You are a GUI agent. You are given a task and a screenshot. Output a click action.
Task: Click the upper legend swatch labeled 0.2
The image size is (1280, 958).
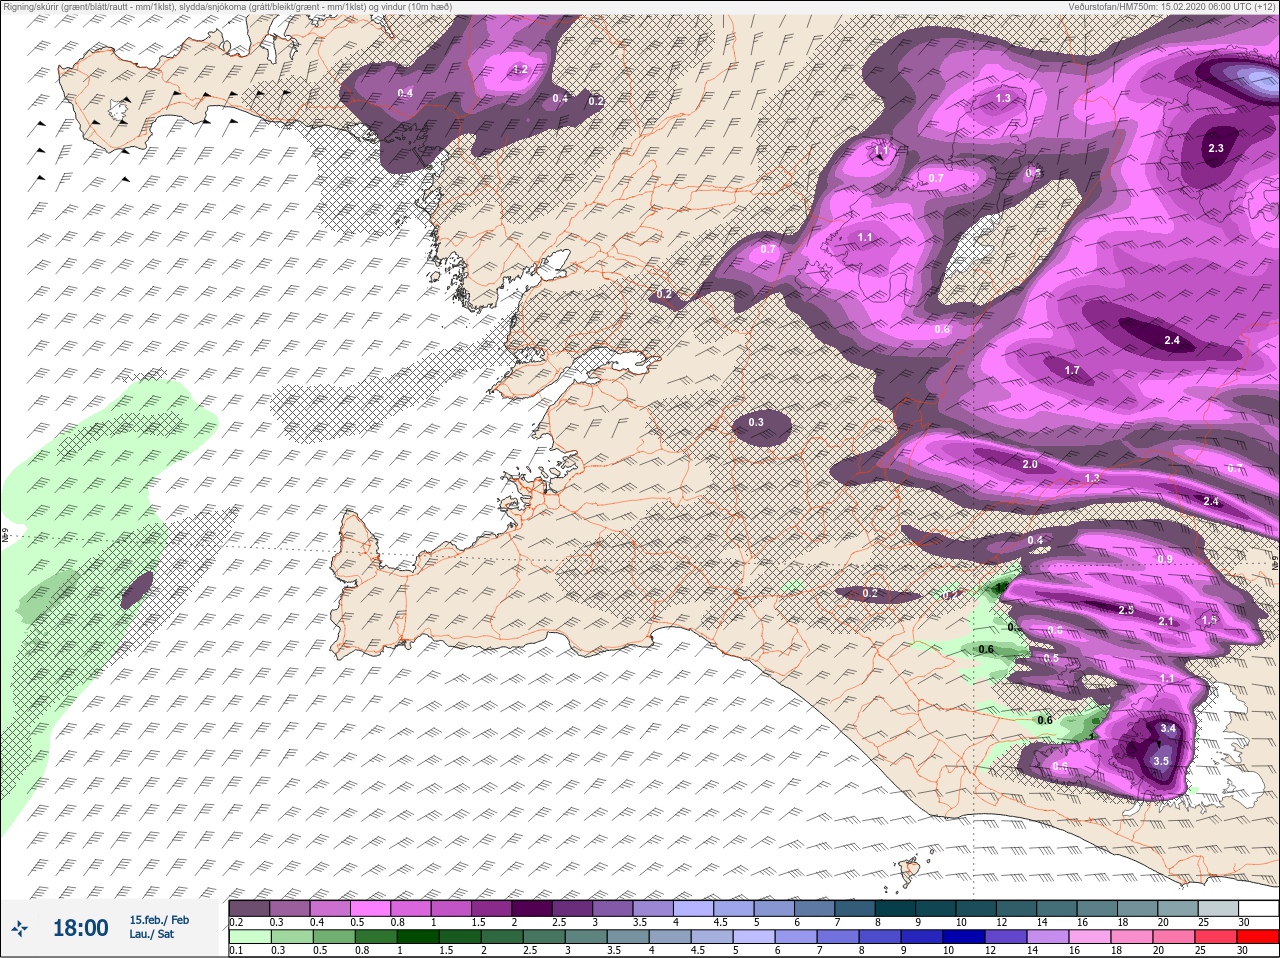[x=248, y=908]
